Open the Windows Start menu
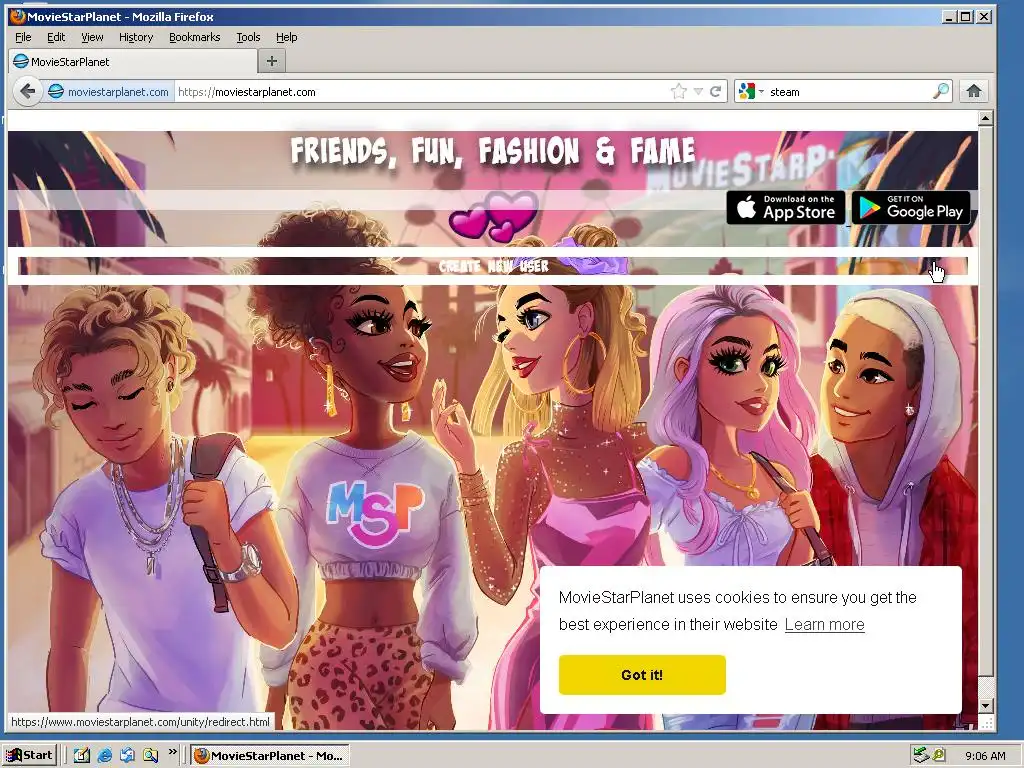 (30, 755)
